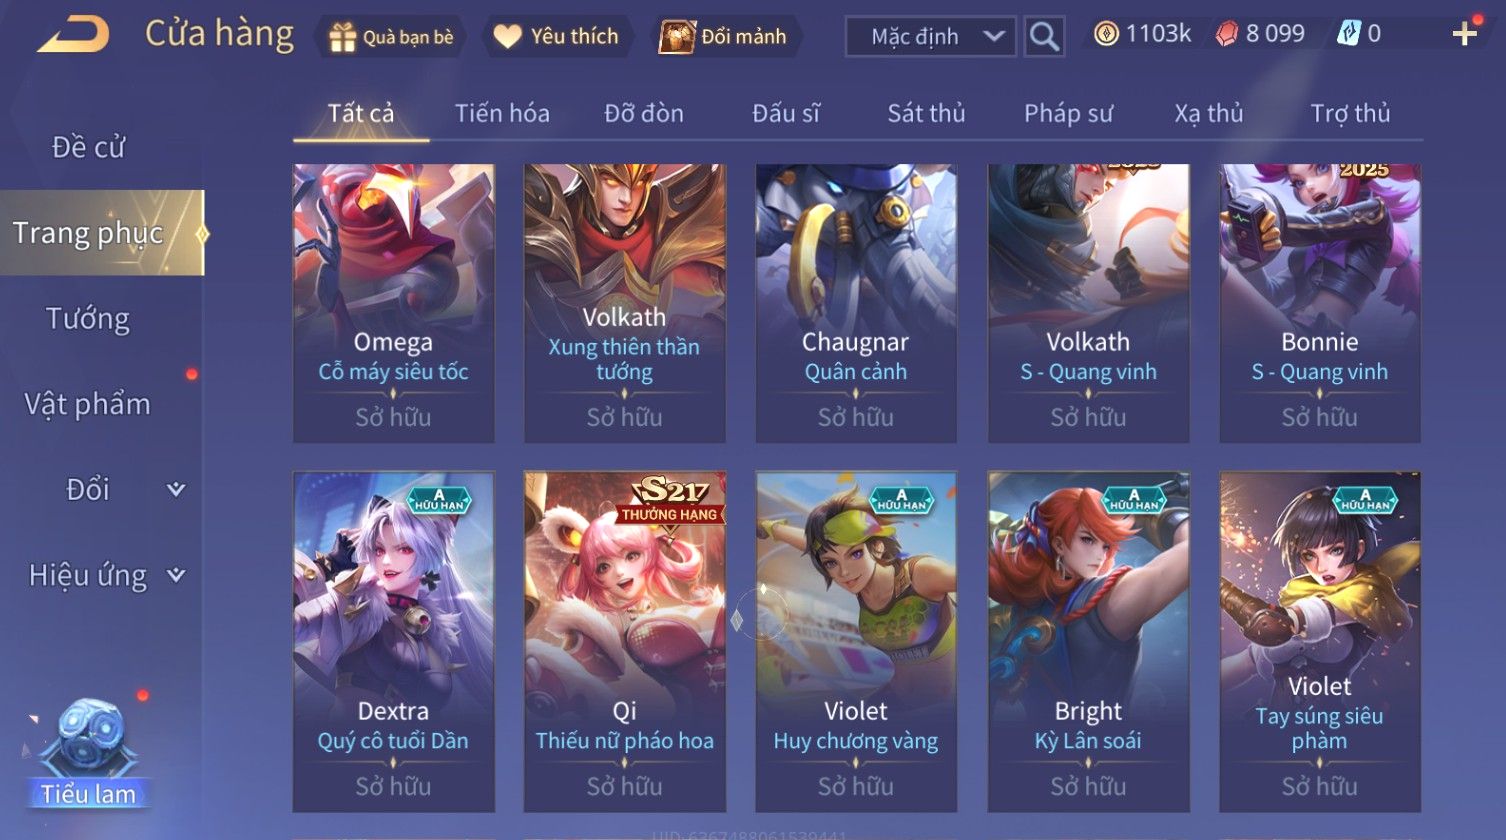Open the Đề cử section
Viewport: 1506px width, 840px height.
point(88,147)
